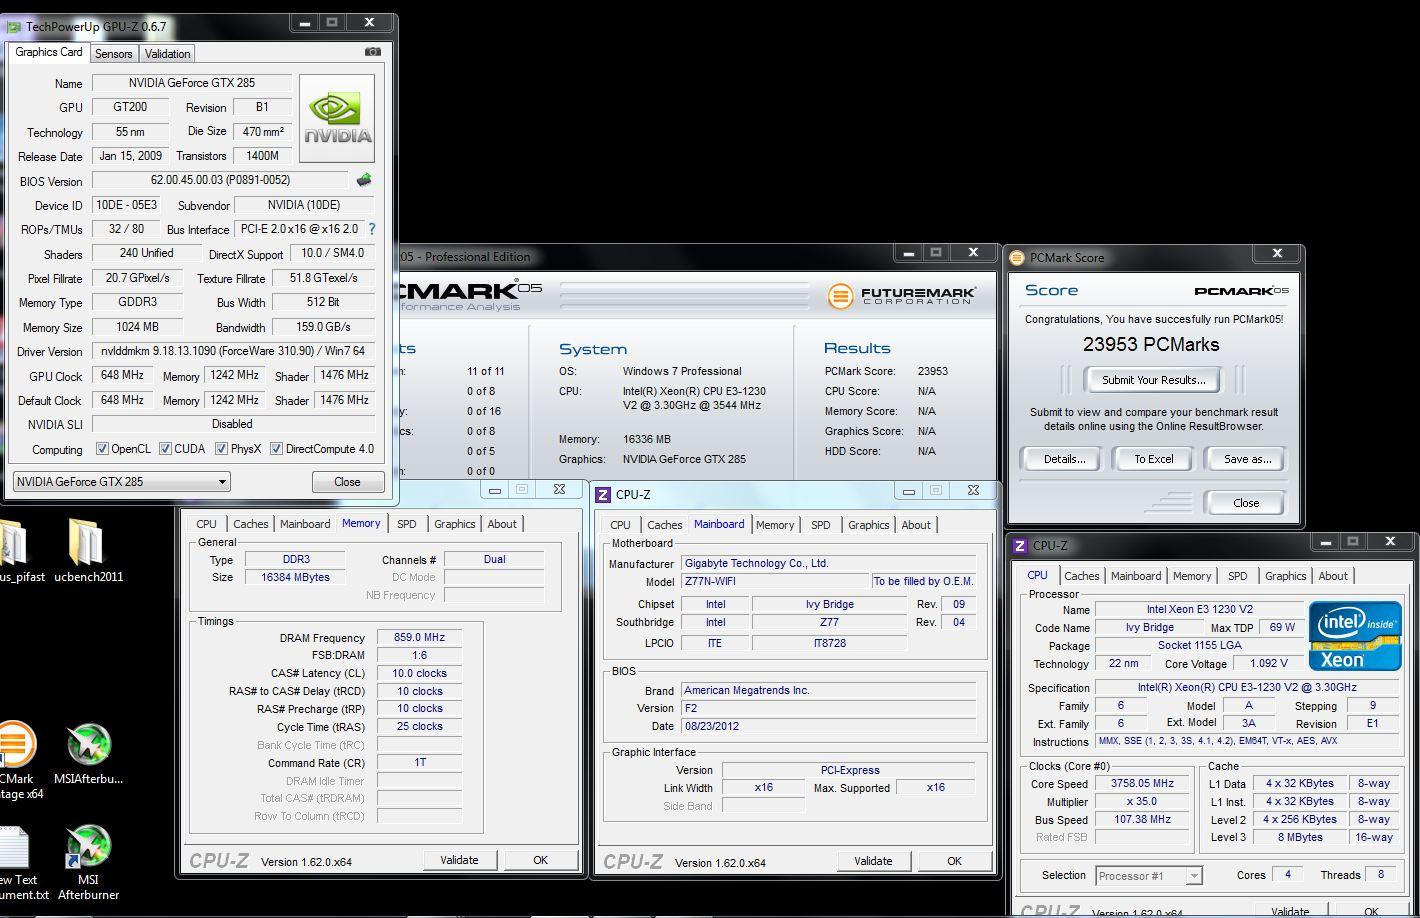
Task: Toggle the DirectCompute 4.0 checkbox
Action: pos(276,449)
